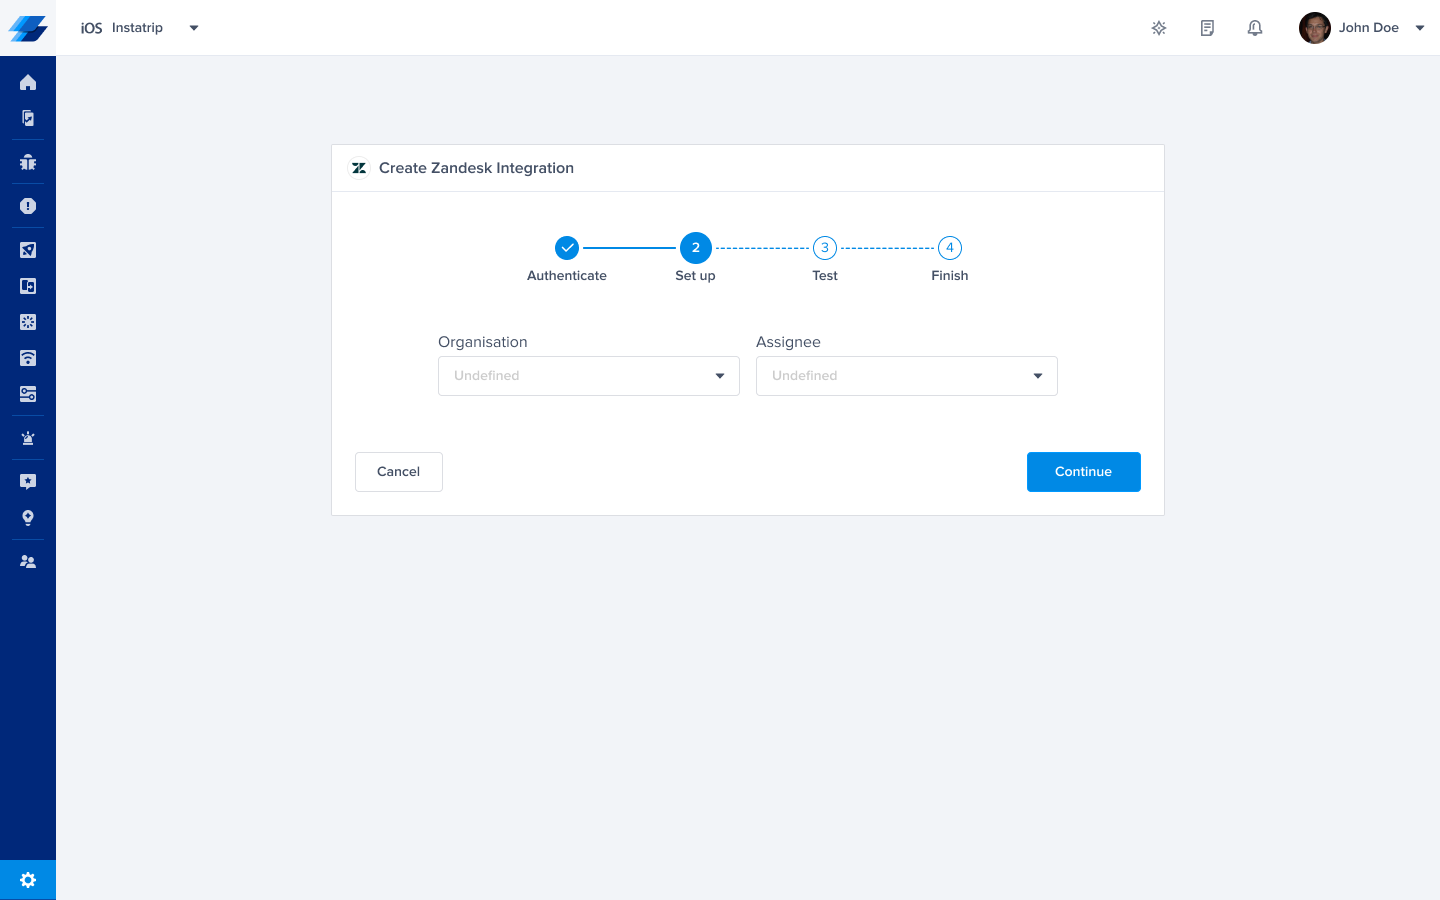Click the notifications bell icon
The height and width of the screenshot is (900, 1440).
1255,28
